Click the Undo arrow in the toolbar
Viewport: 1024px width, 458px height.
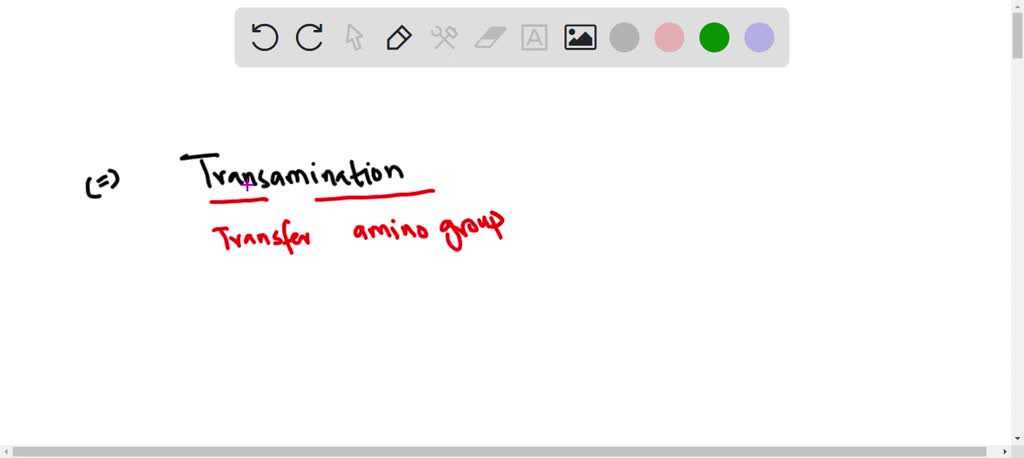(x=264, y=38)
